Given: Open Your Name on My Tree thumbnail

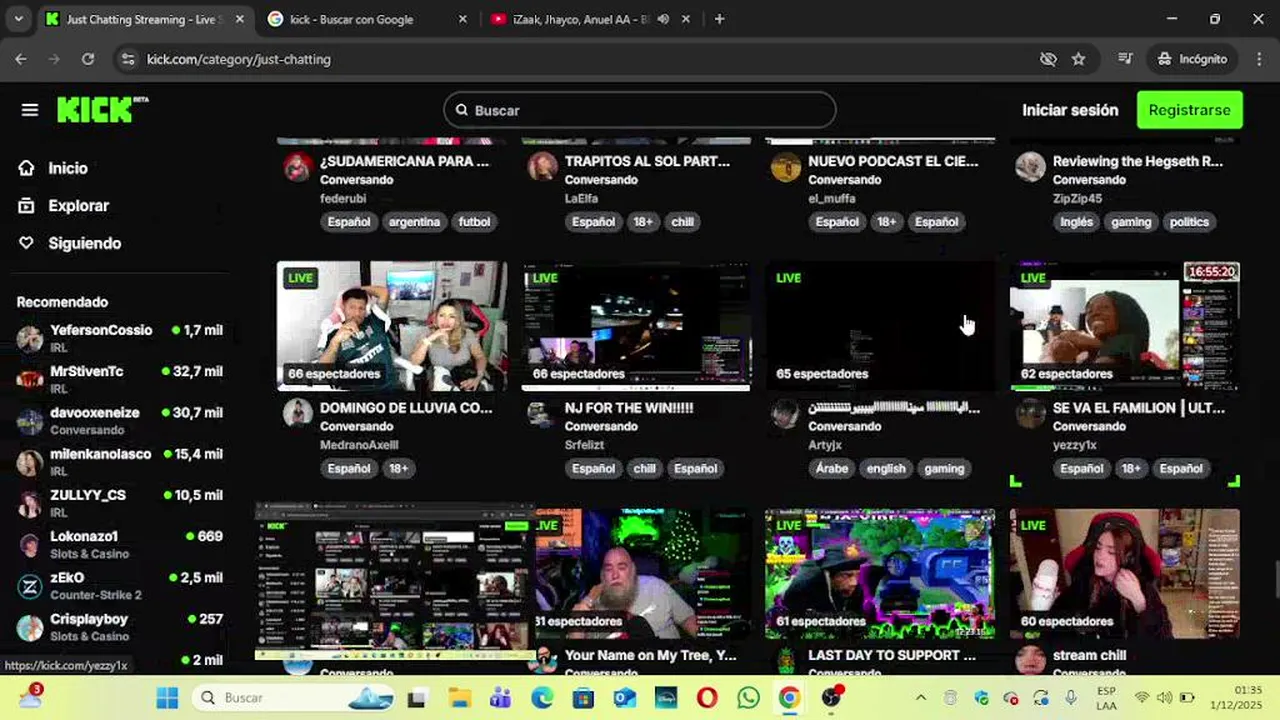Looking at the screenshot, I should (x=643, y=574).
